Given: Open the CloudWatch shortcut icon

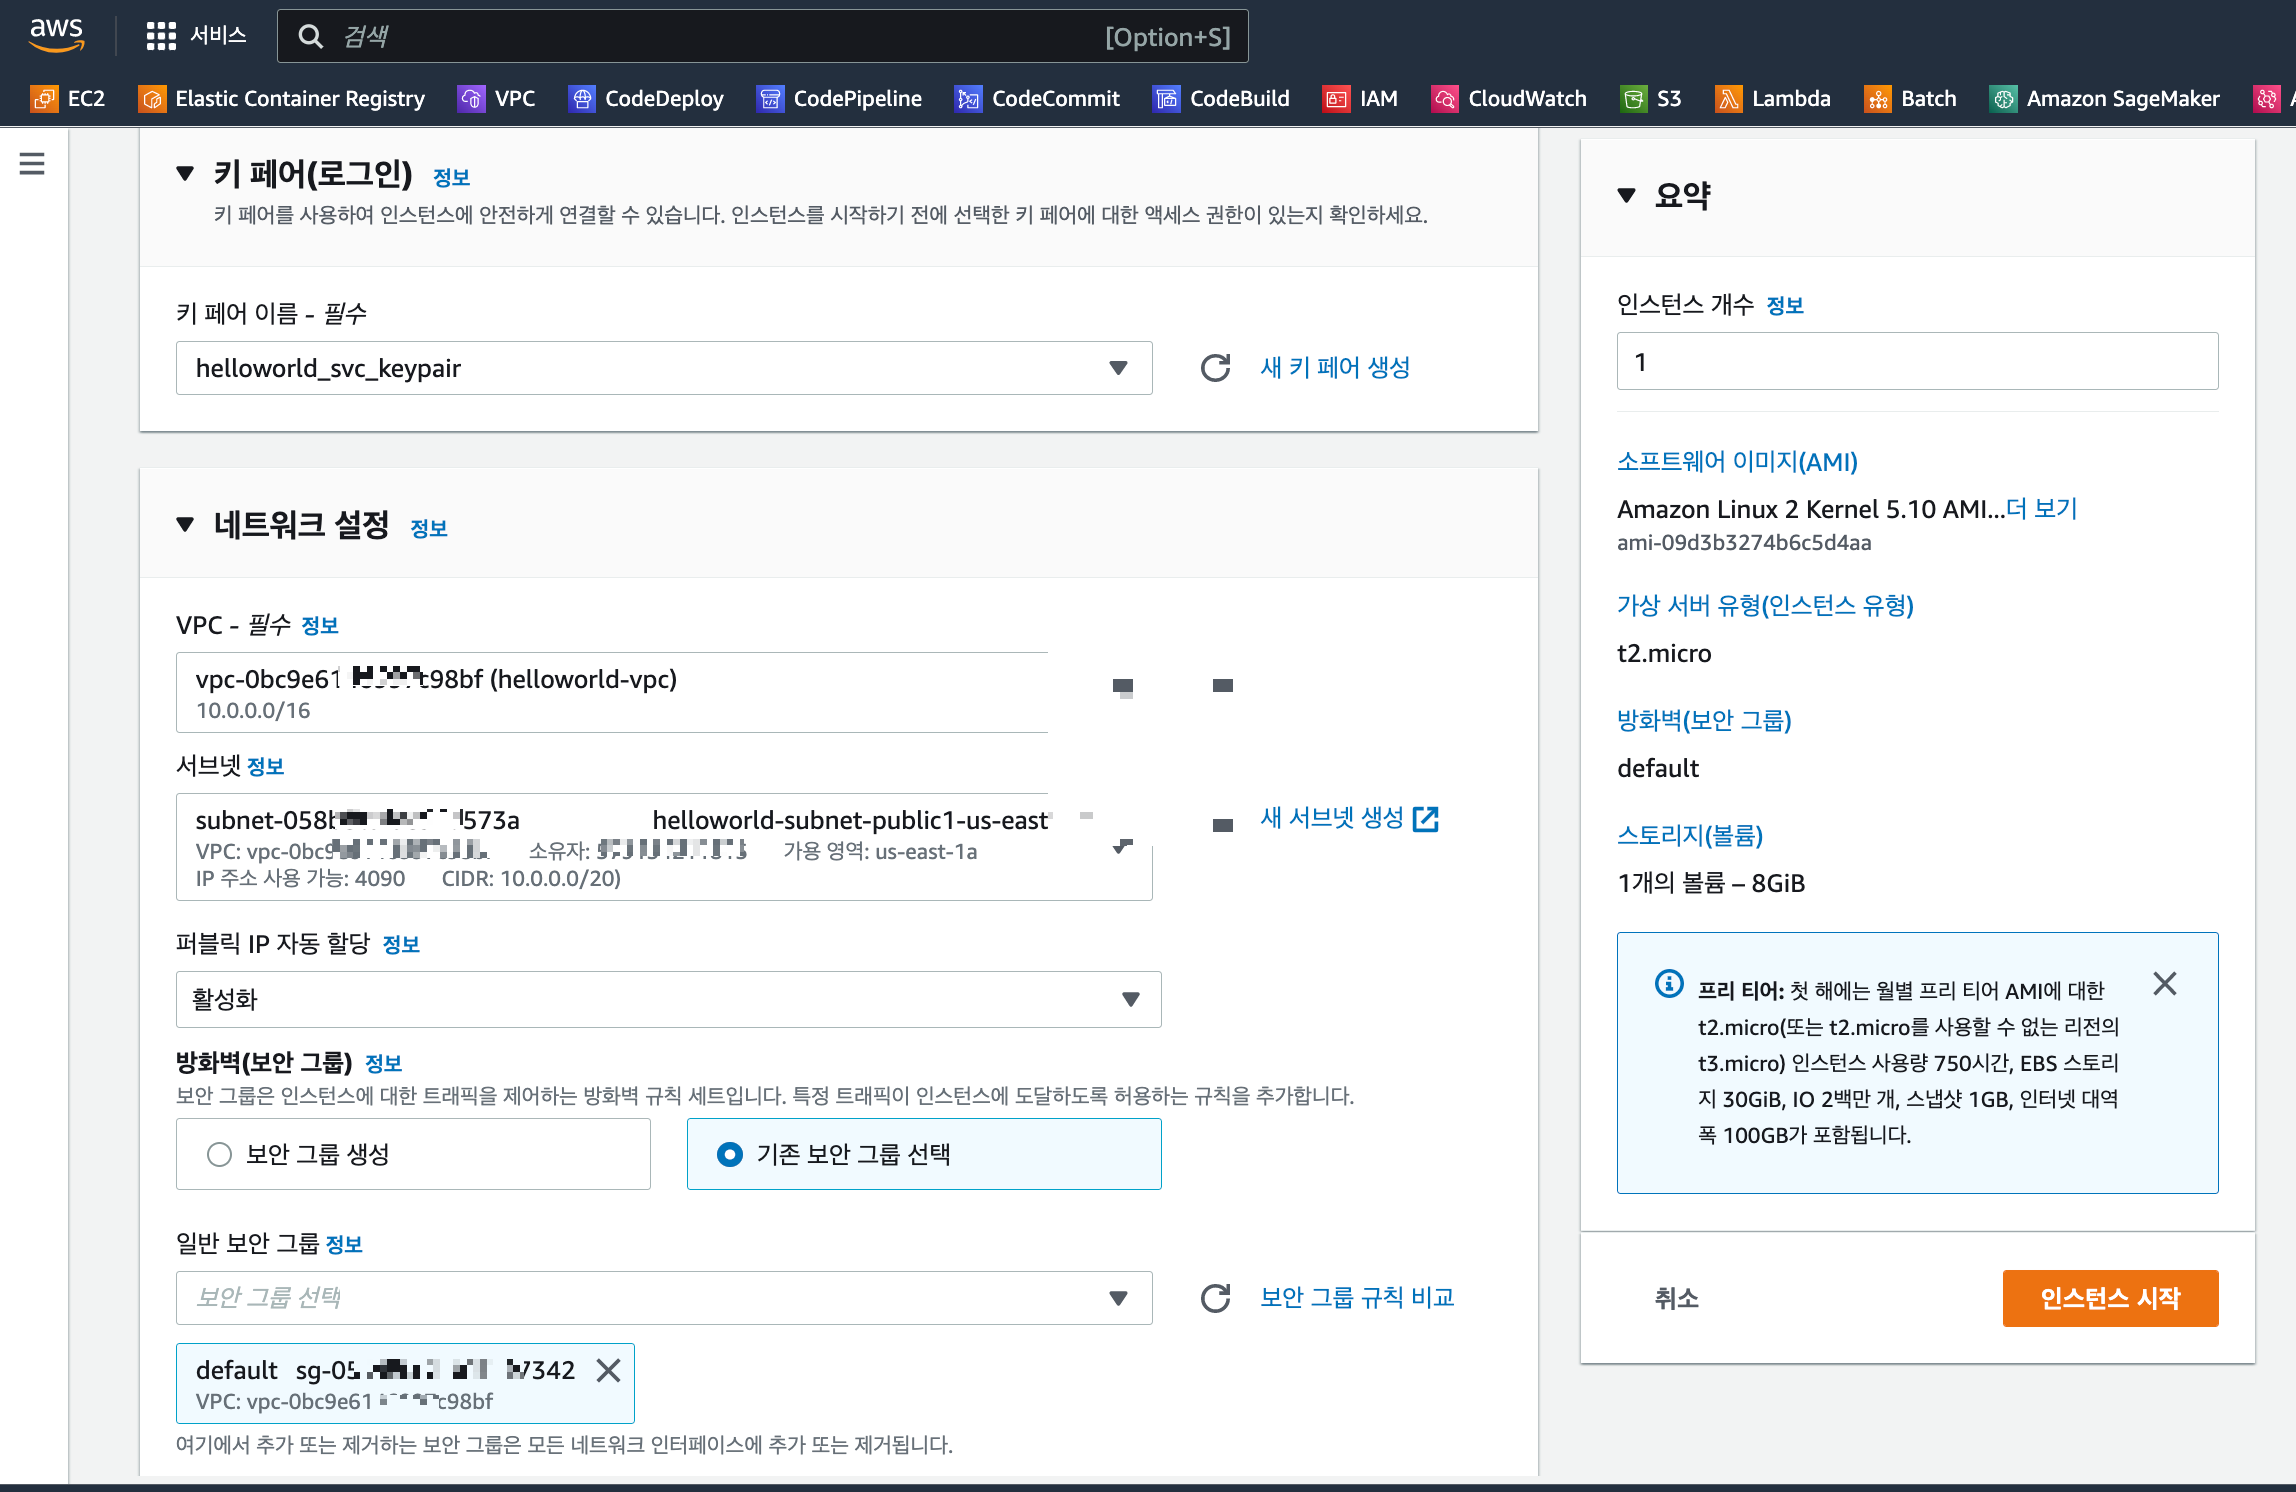Looking at the screenshot, I should (1444, 98).
